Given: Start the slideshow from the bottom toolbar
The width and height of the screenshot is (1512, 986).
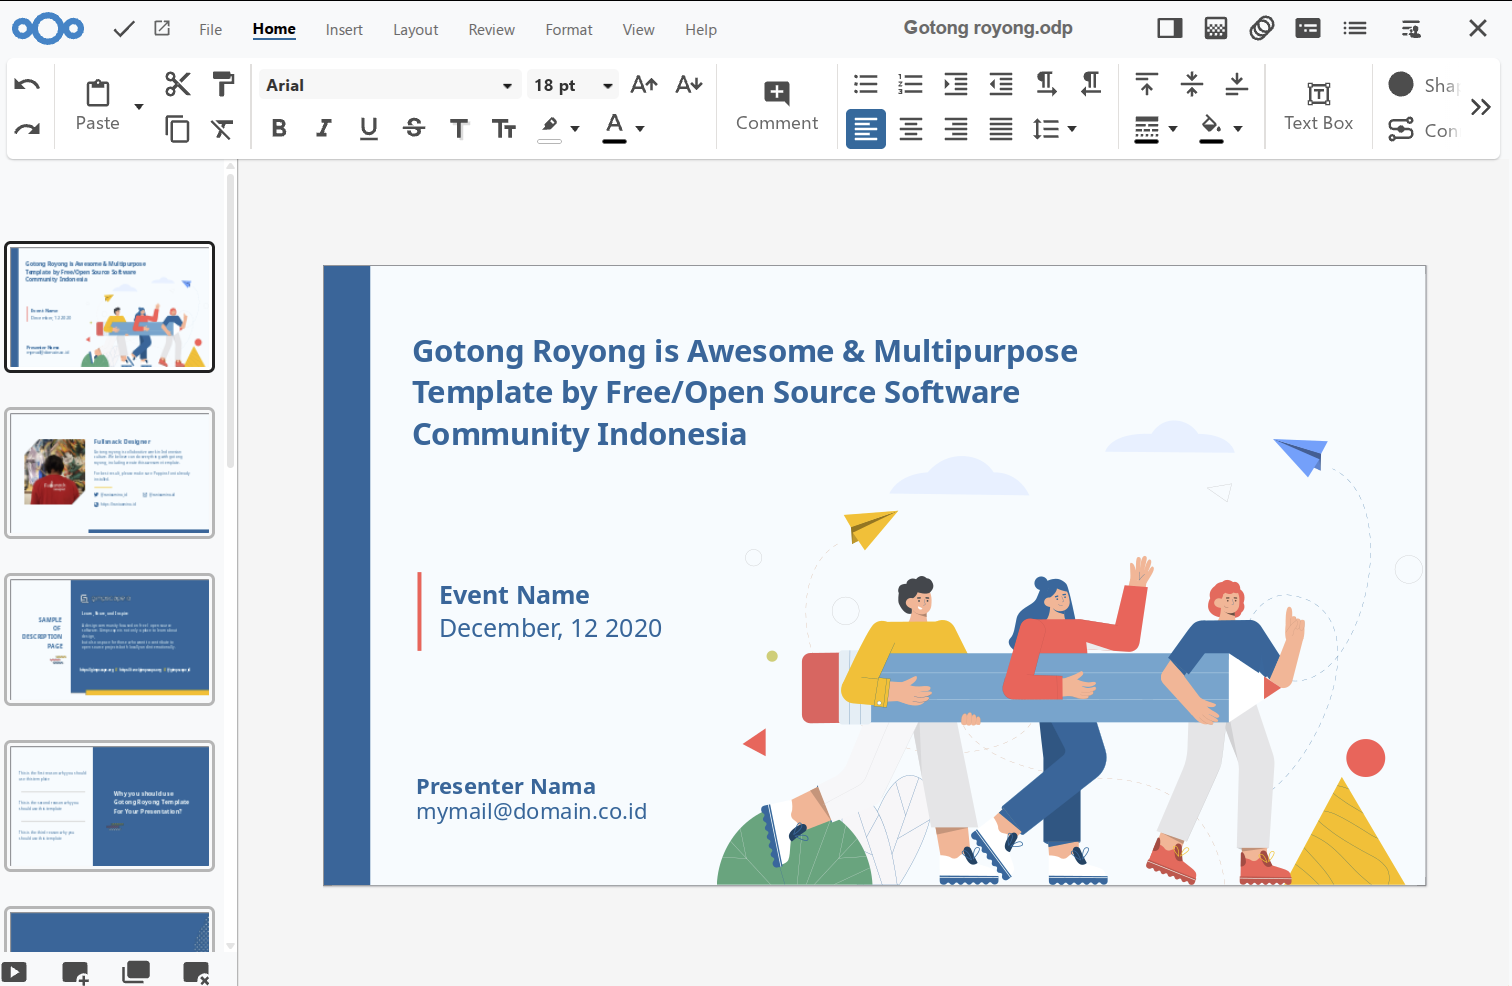Looking at the screenshot, I should (14, 970).
